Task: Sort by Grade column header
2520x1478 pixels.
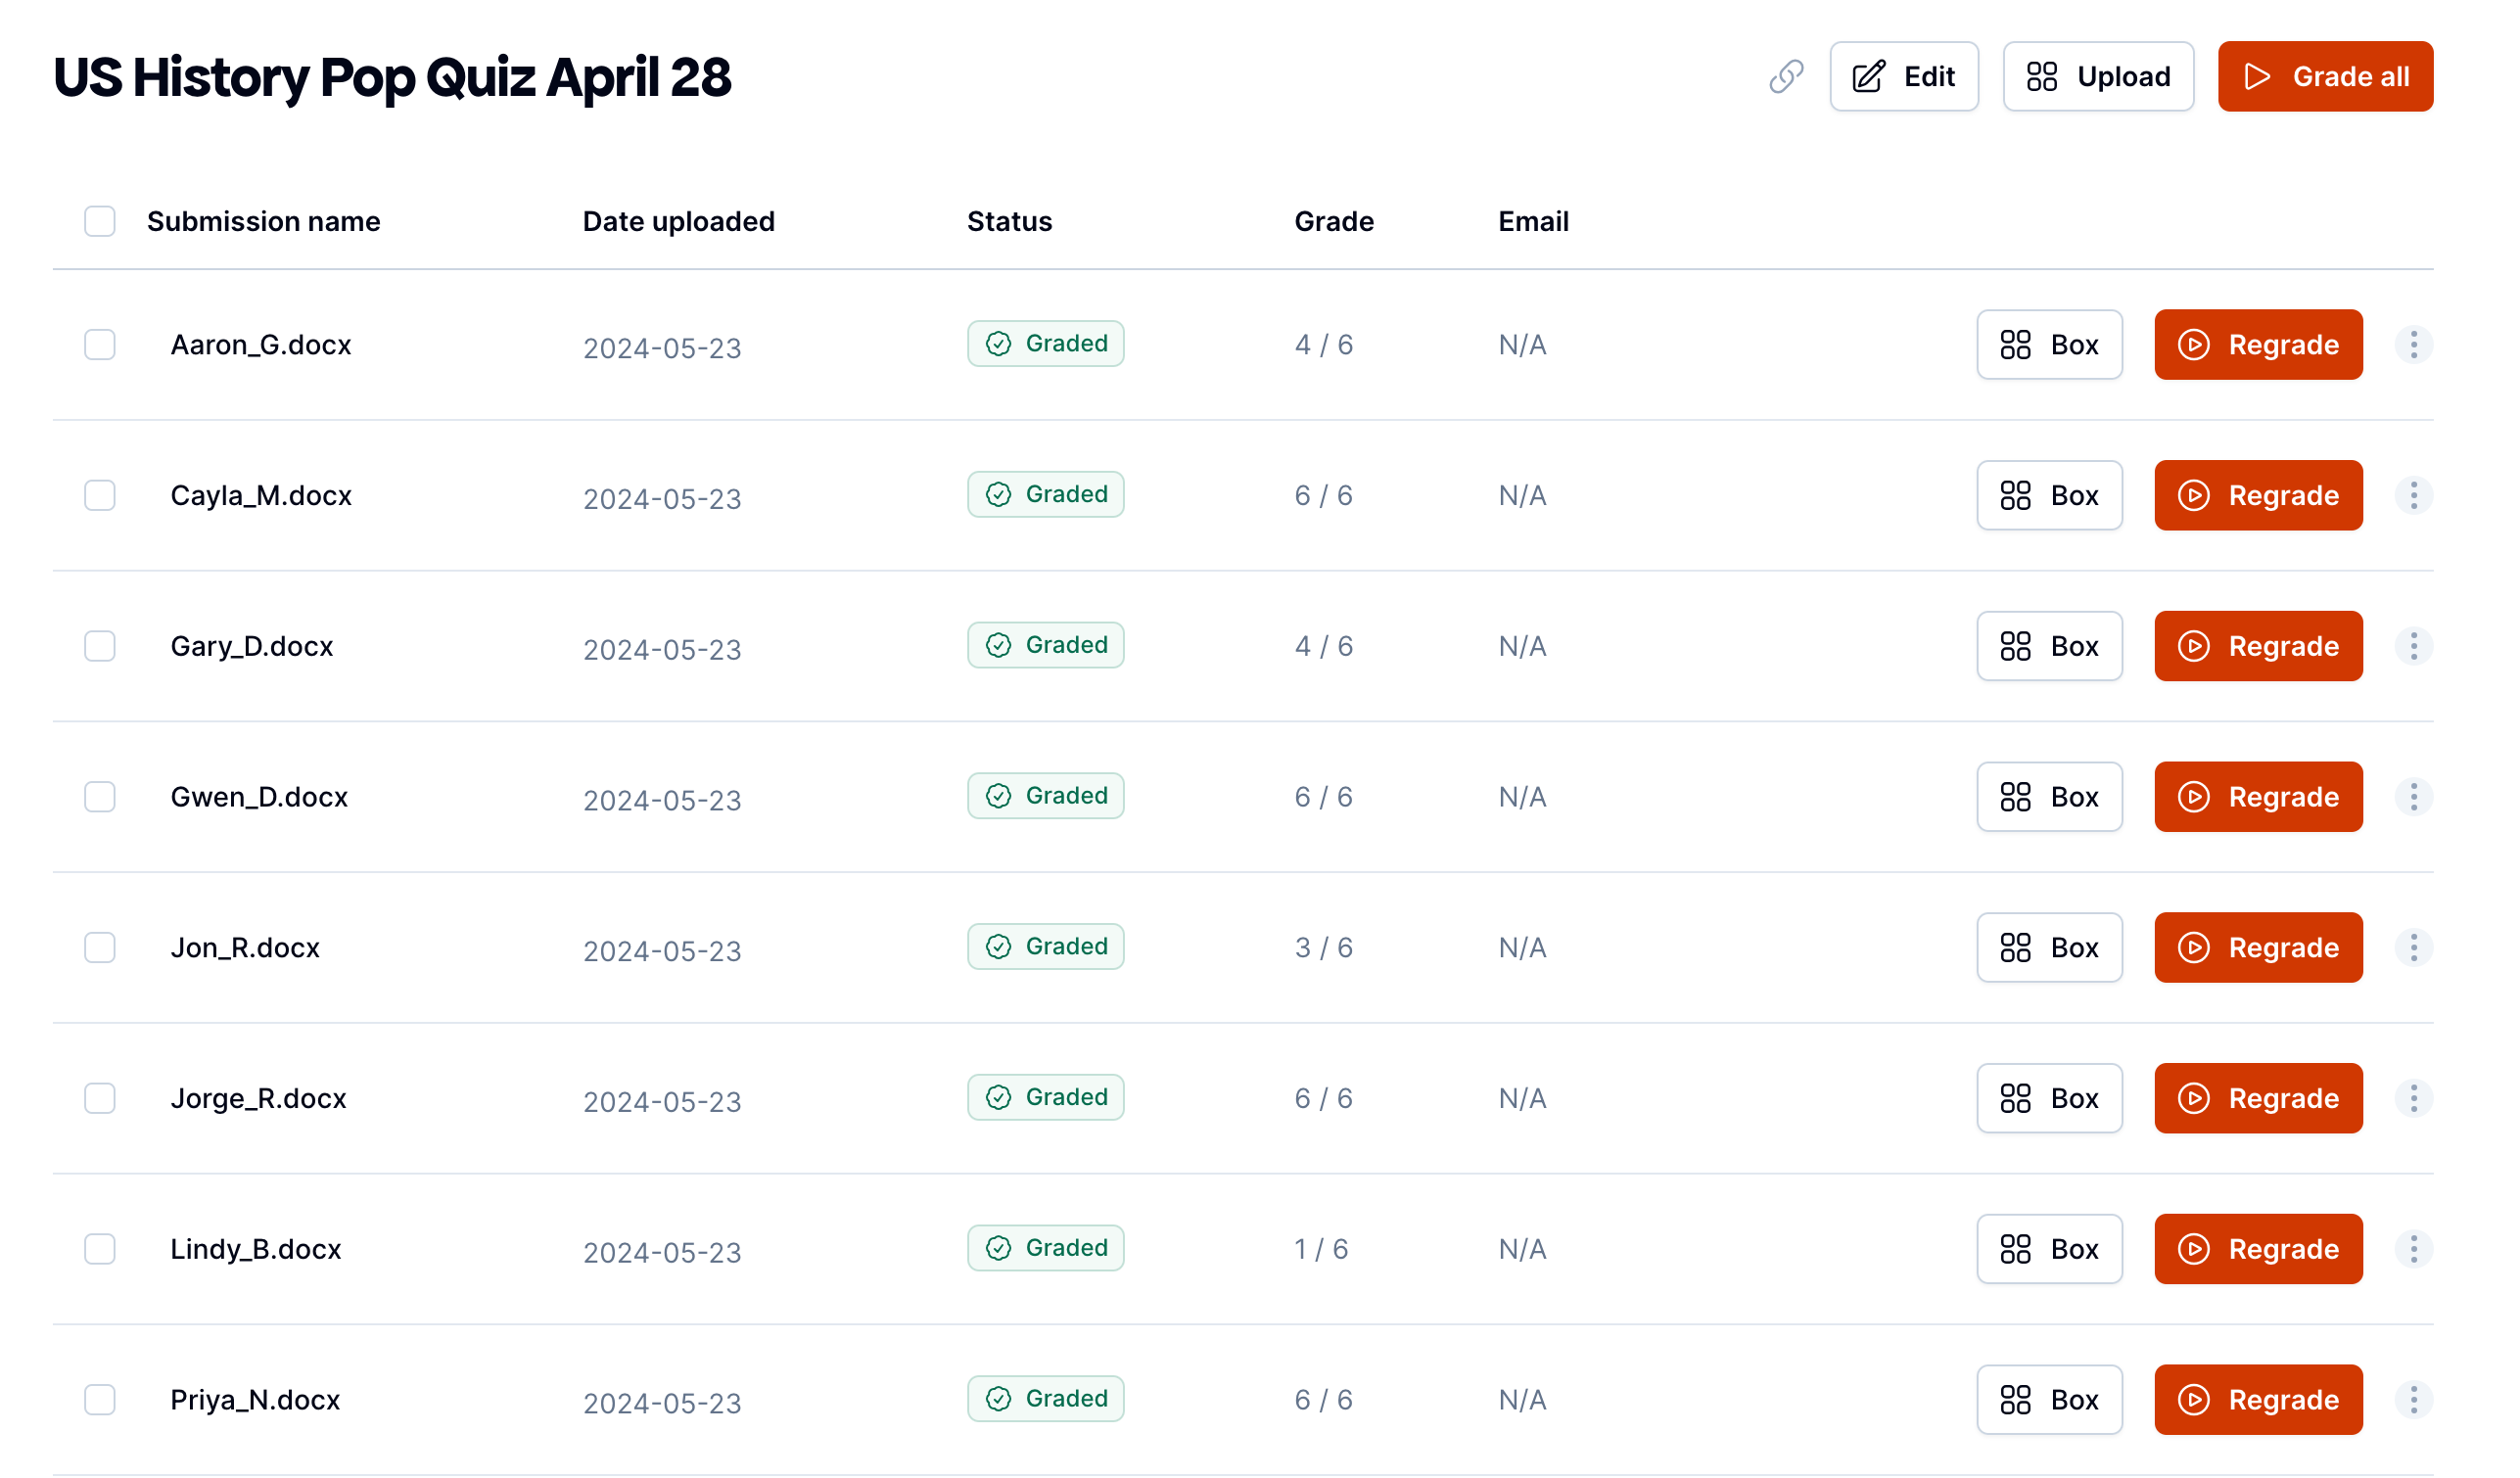Action: coord(1334,221)
